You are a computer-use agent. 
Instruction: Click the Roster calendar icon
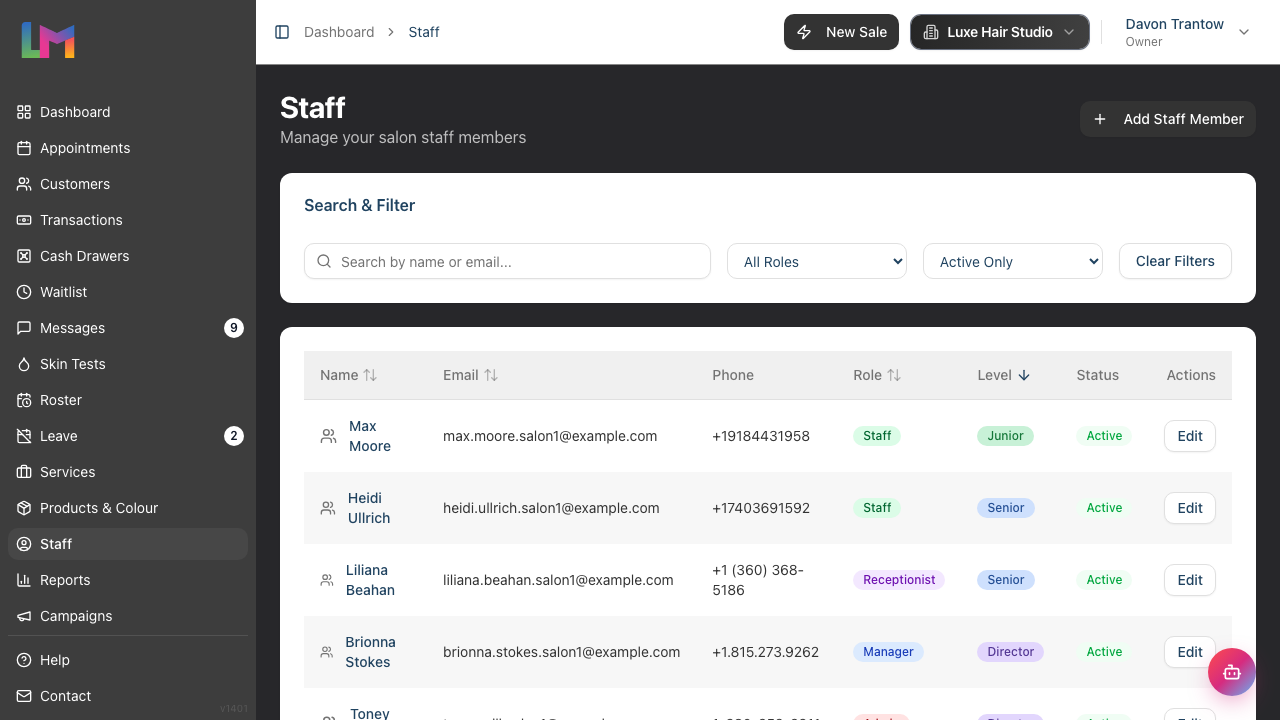tap(24, 400)
